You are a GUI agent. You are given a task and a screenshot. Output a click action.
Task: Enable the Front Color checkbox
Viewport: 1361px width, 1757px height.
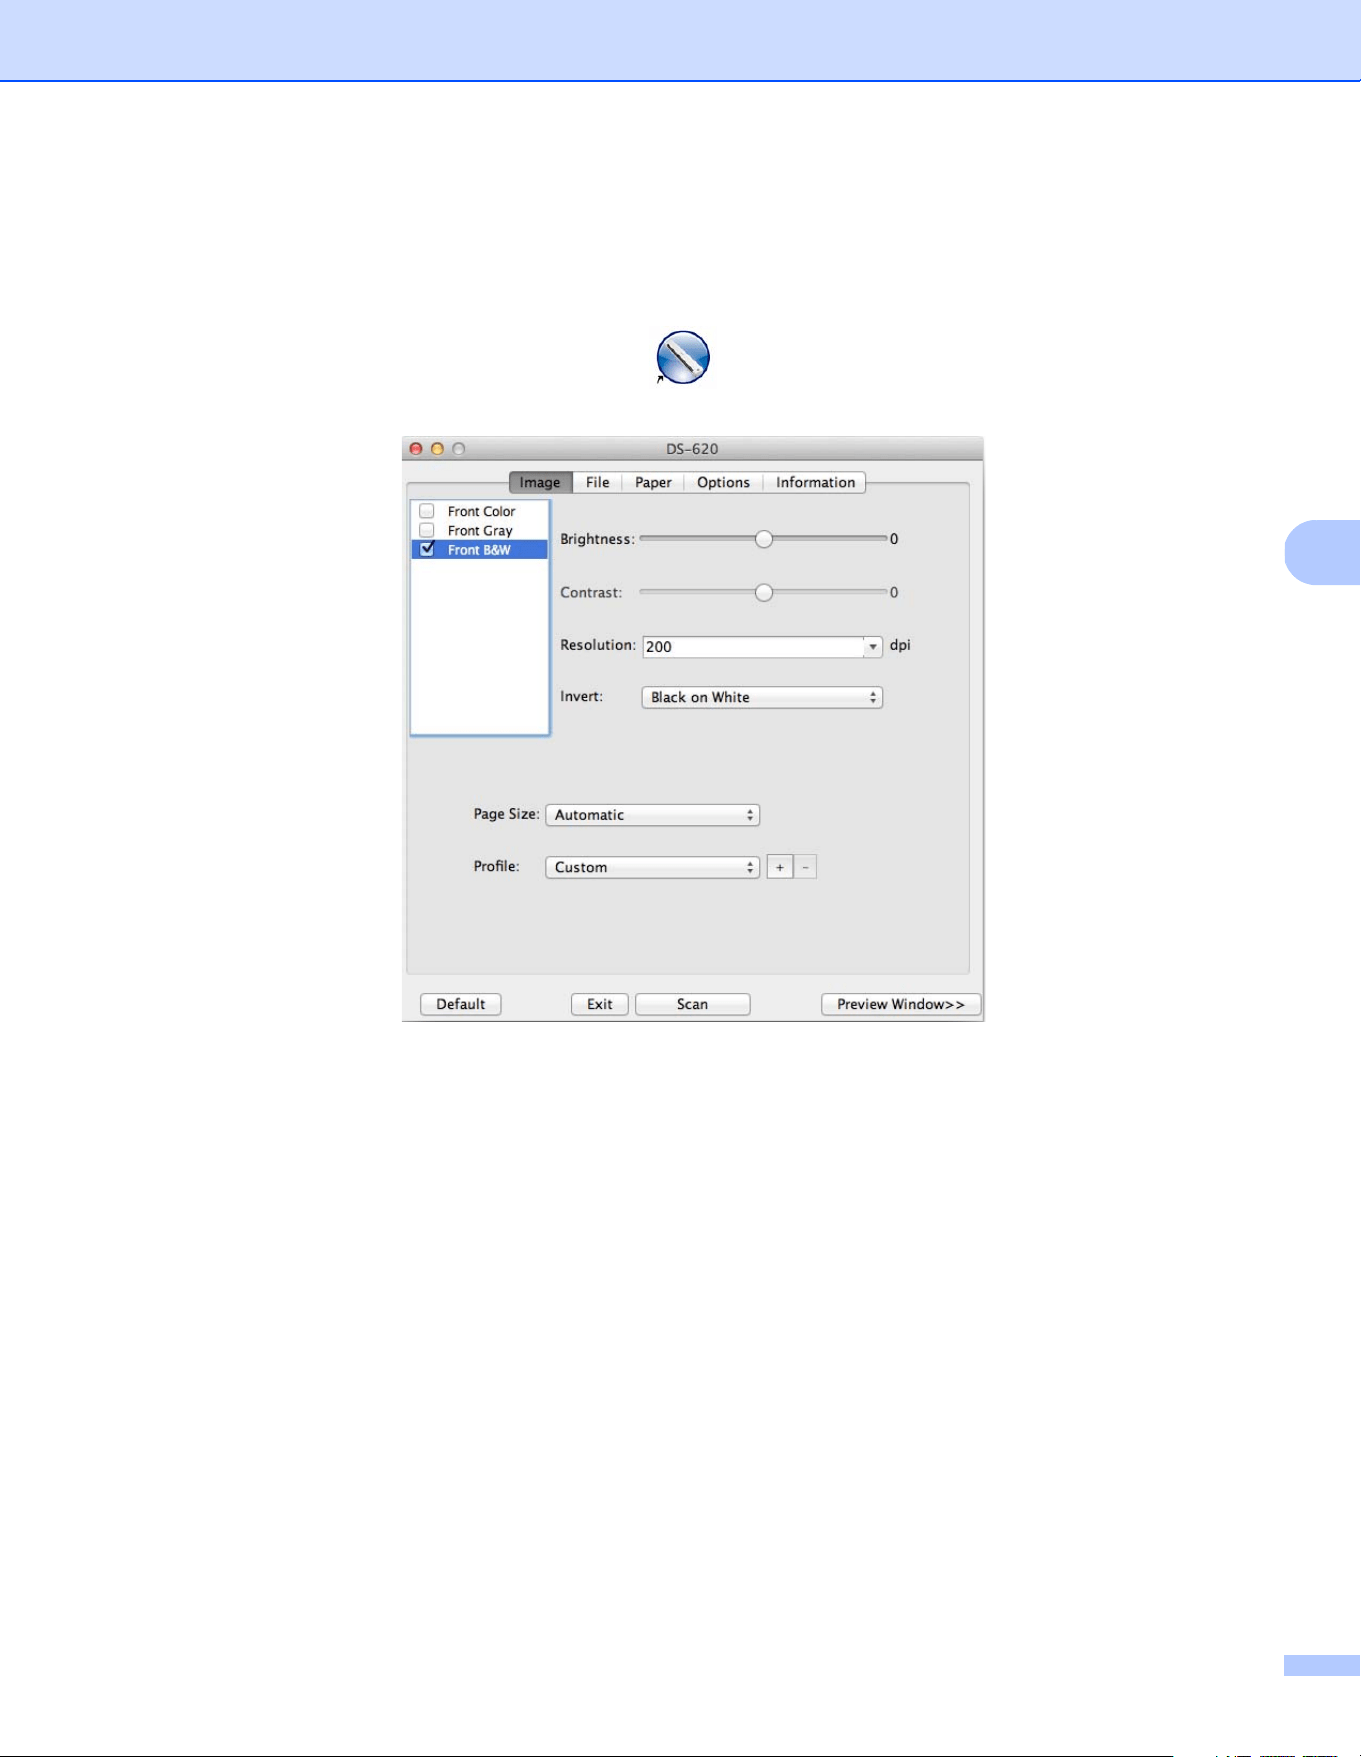tap(427, 511)
